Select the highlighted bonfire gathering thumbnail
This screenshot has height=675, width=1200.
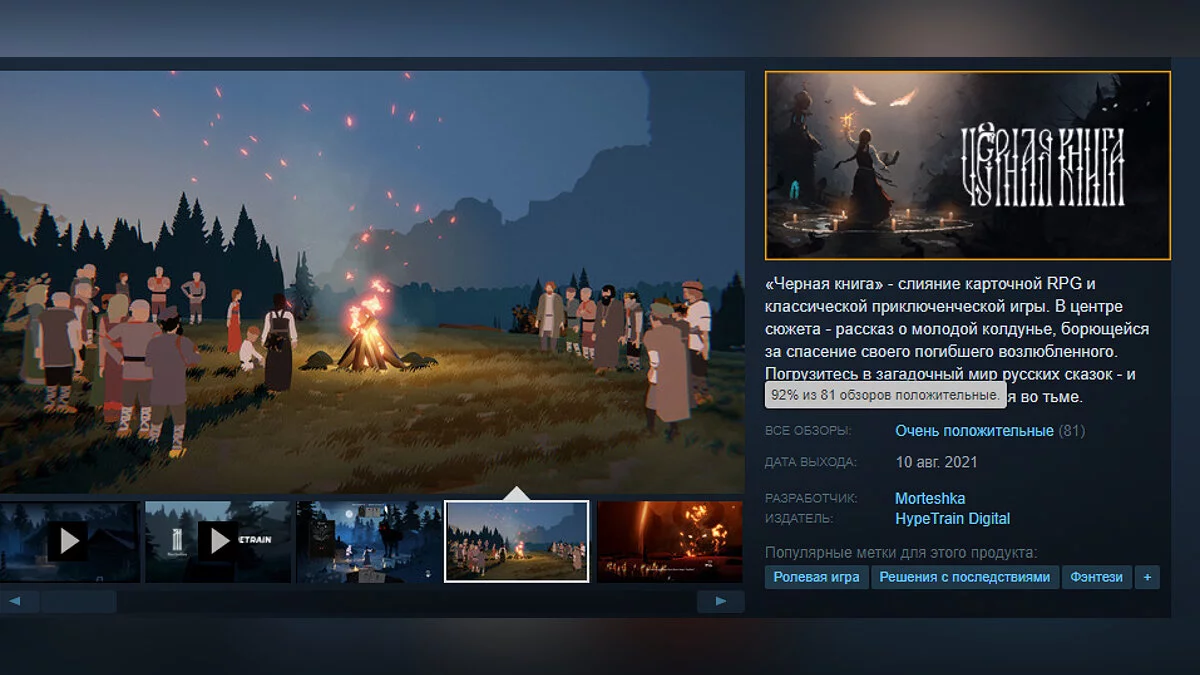tap(516, 541)
